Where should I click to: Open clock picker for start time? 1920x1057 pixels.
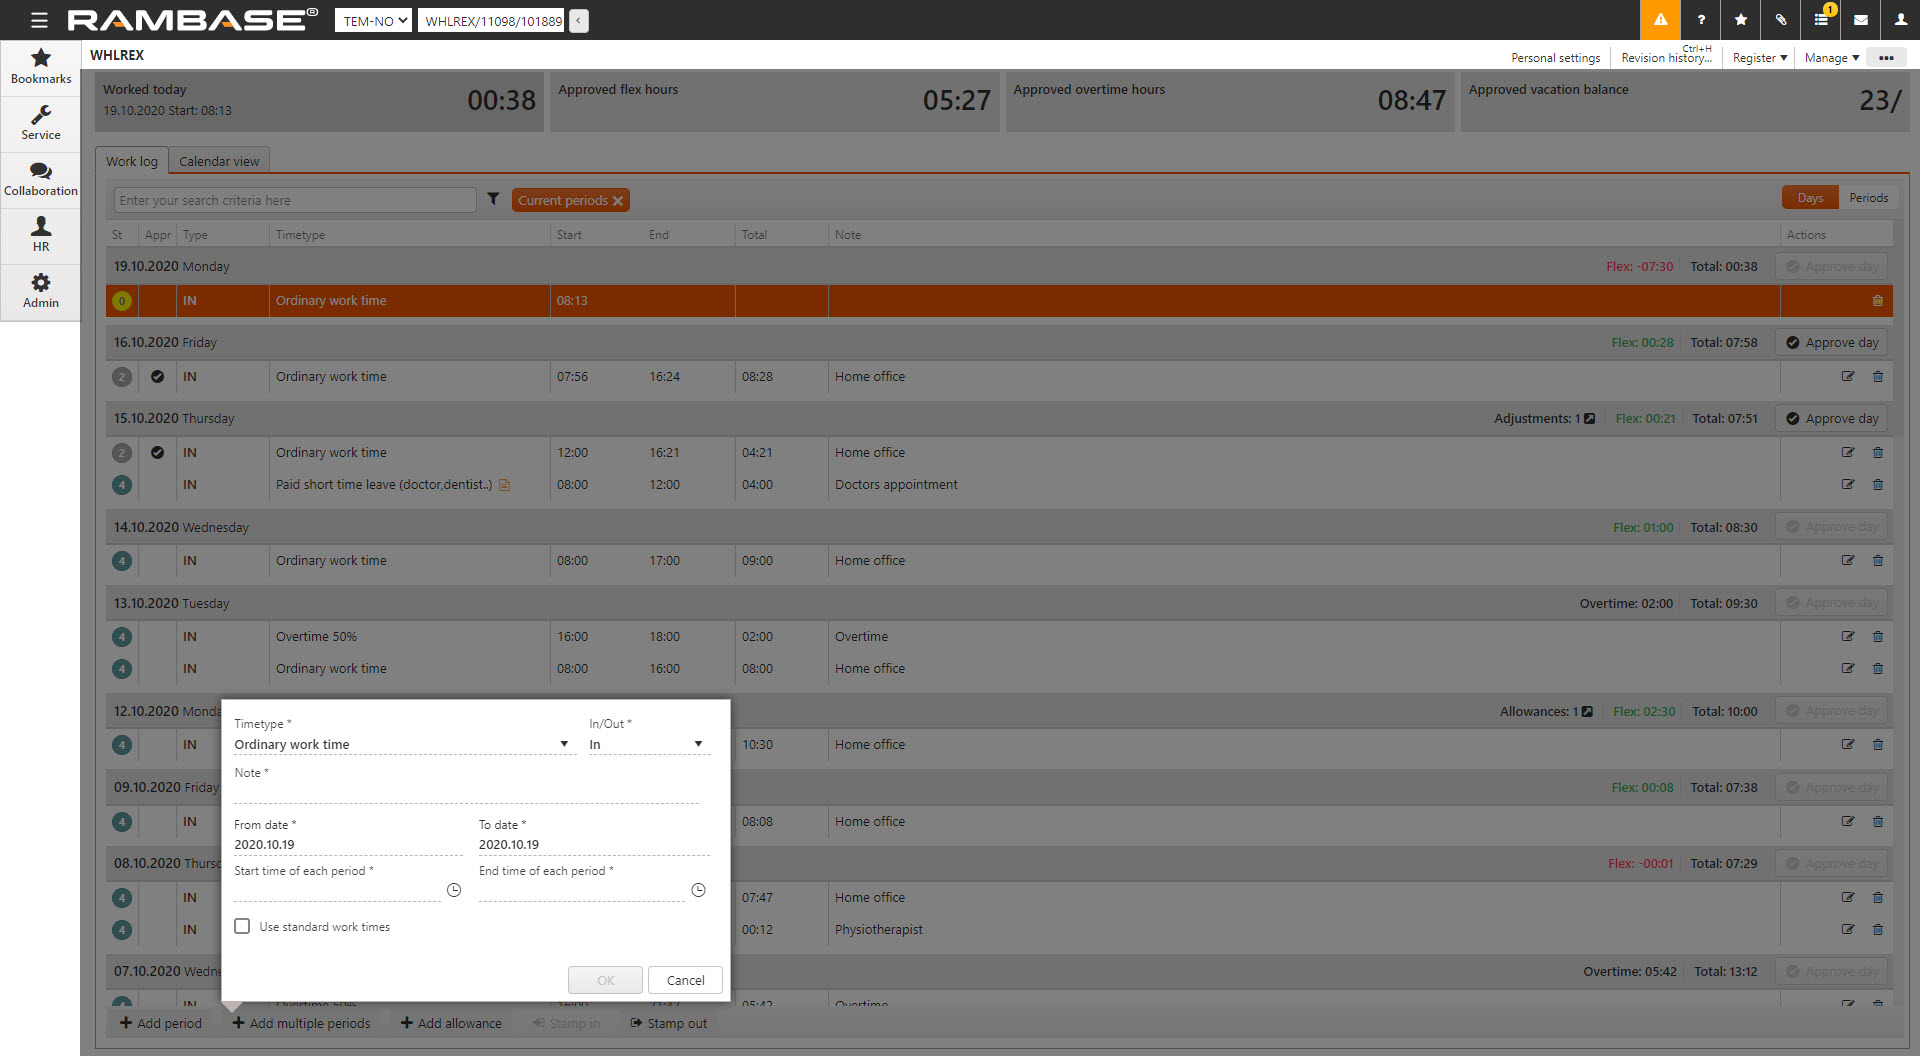click(x=454, y=890)
